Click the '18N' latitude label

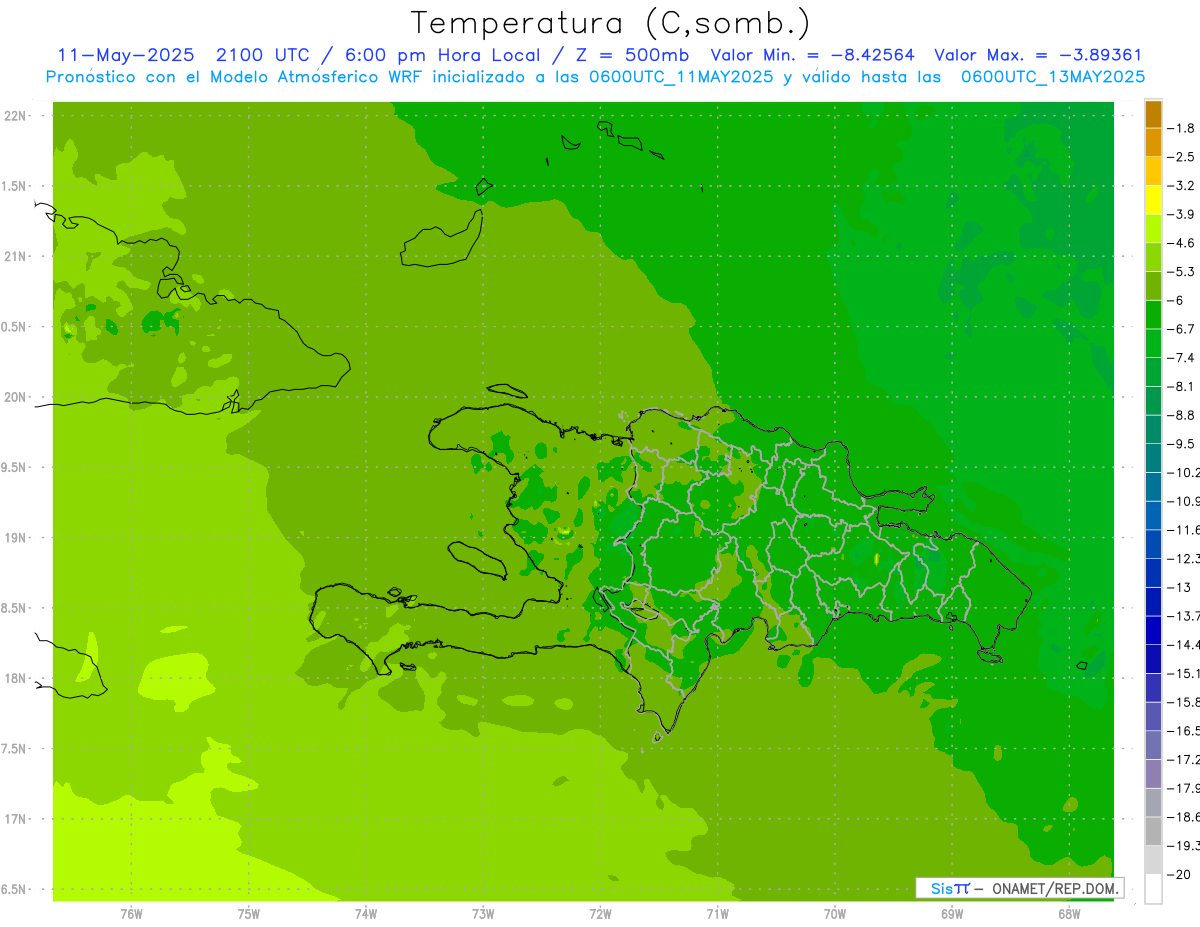click(15, 678)
